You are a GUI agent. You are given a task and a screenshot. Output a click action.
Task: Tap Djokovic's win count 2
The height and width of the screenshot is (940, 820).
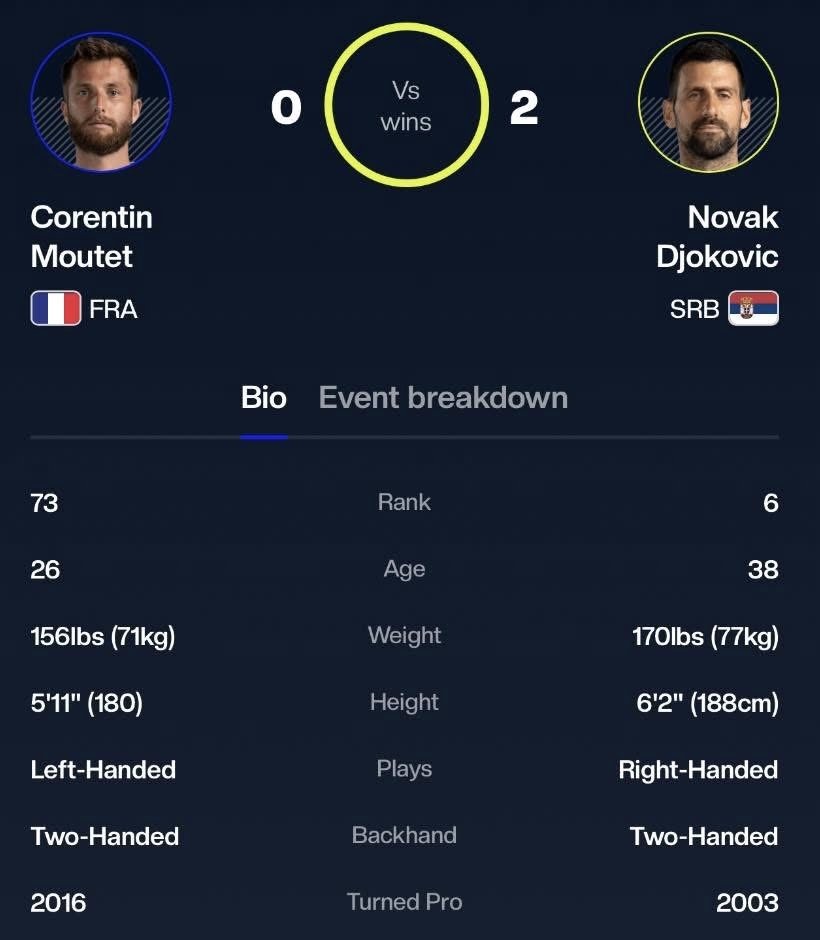tap(524, 108)
